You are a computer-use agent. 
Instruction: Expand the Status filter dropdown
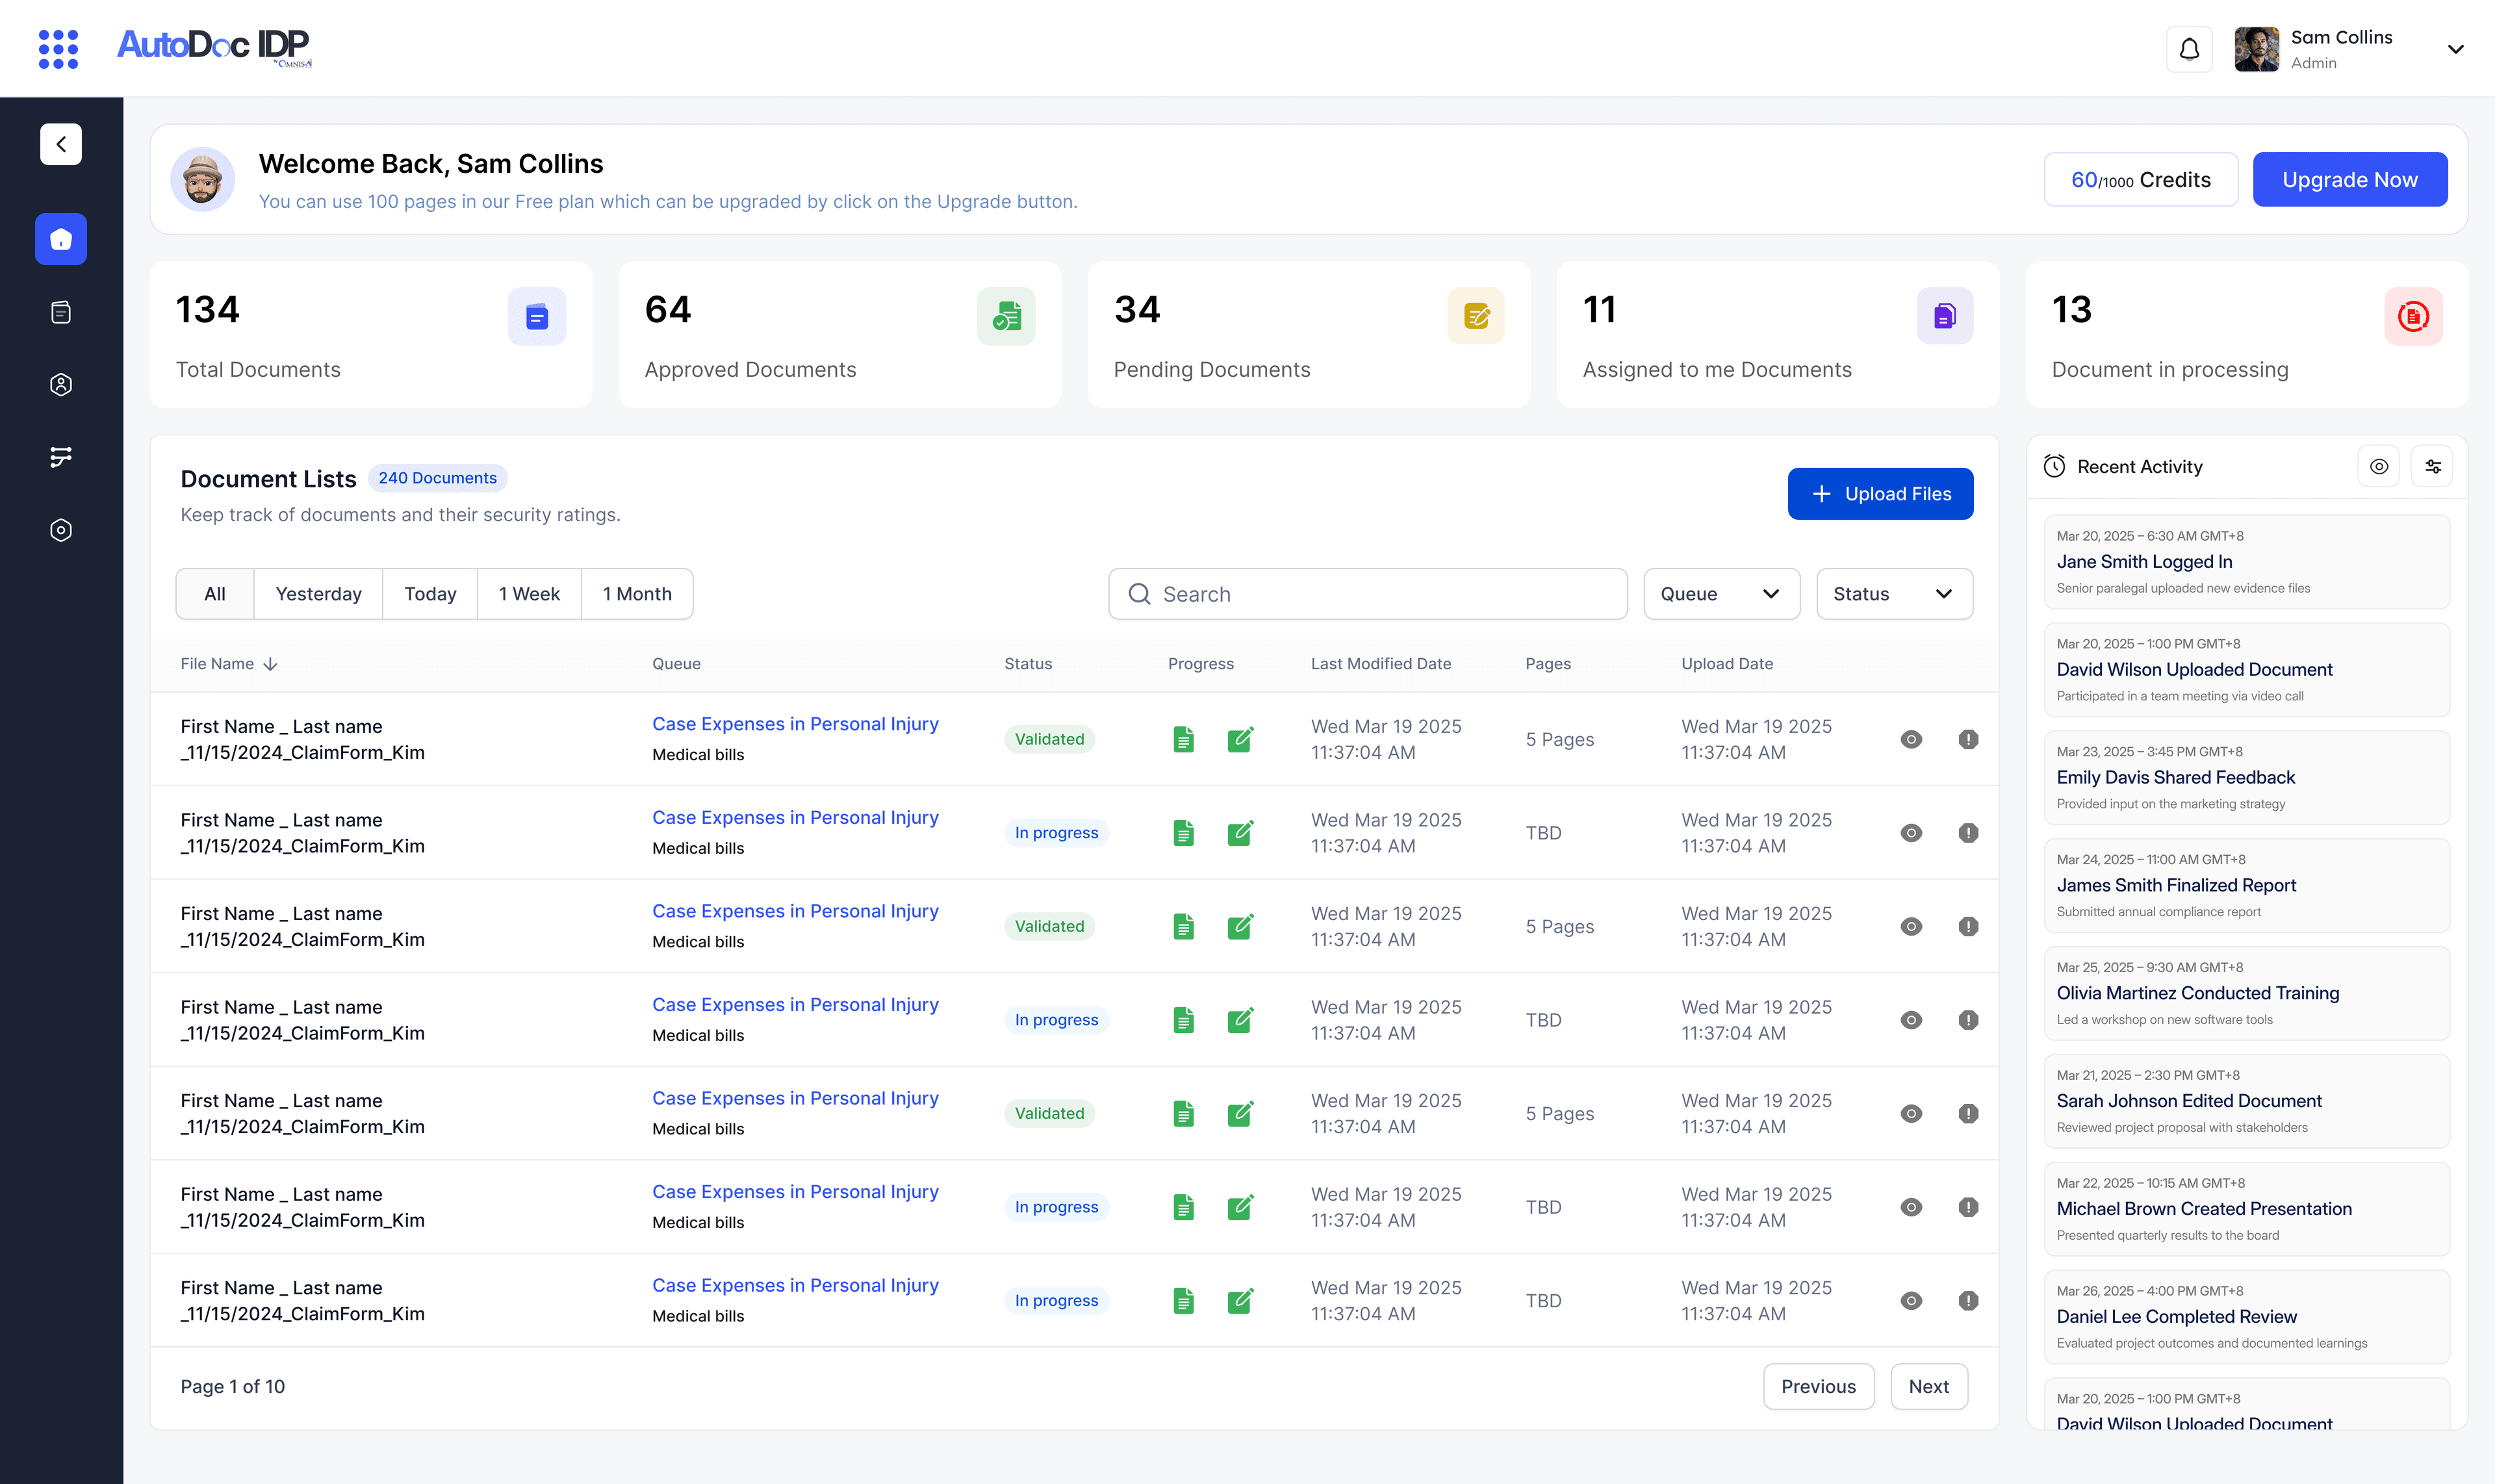pyautogui.click(x=1893, y=594)
